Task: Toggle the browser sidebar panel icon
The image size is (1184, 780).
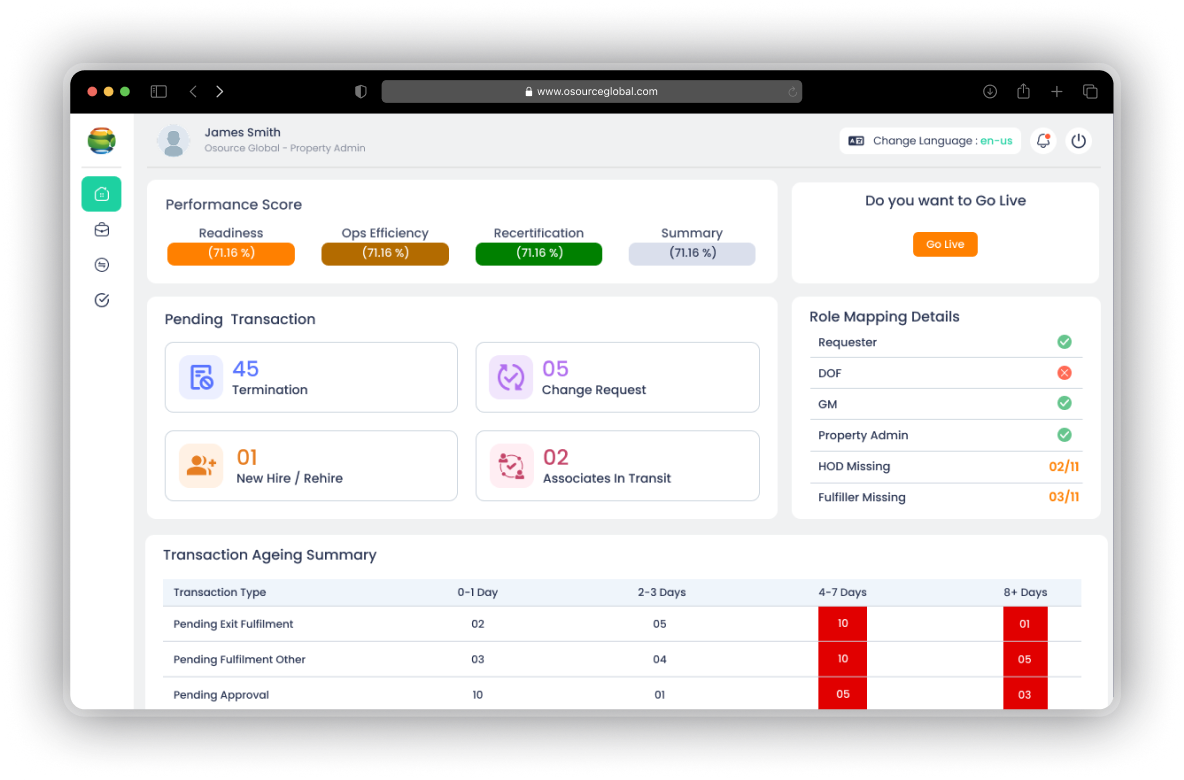Action: pos(159,91)
